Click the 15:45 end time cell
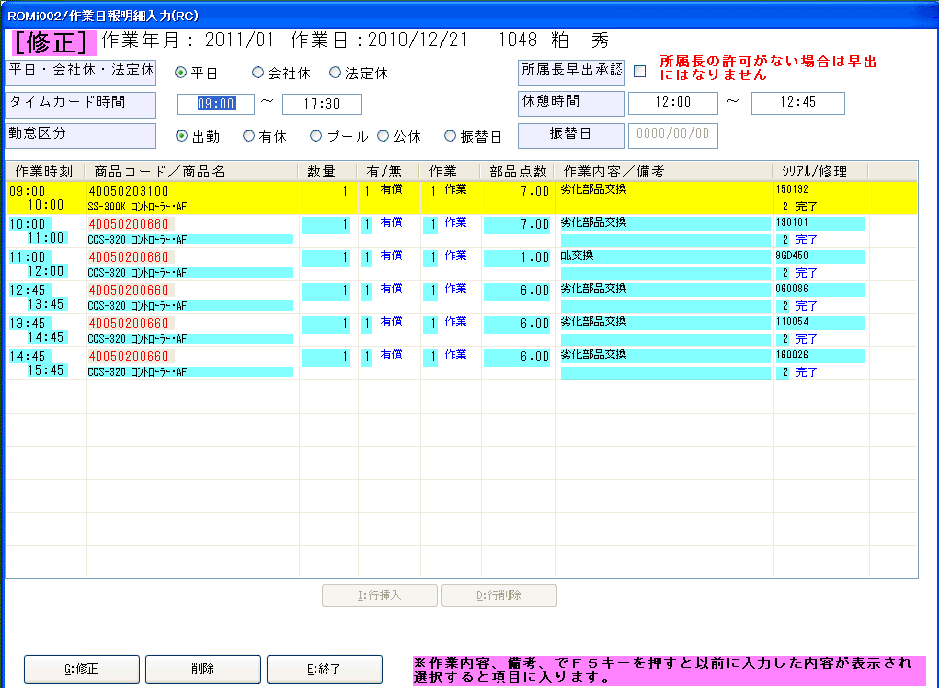The image size is (947, 688). pyautogui.click(x=46, y=371)
